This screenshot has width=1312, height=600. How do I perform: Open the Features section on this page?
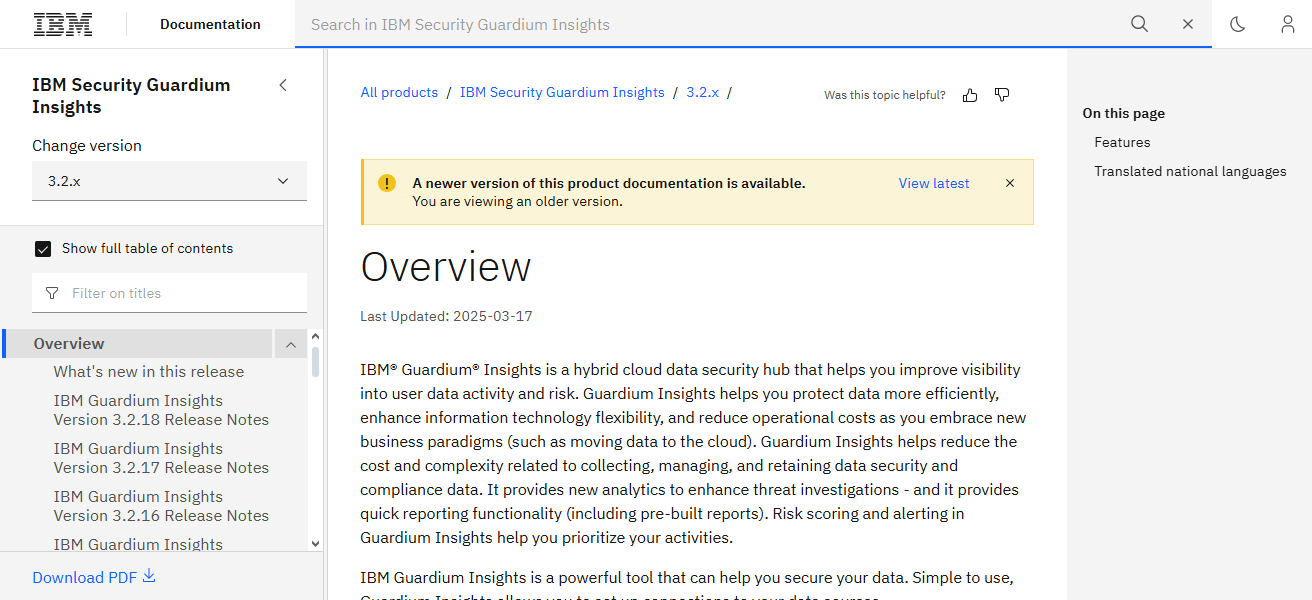(1122, 142)
